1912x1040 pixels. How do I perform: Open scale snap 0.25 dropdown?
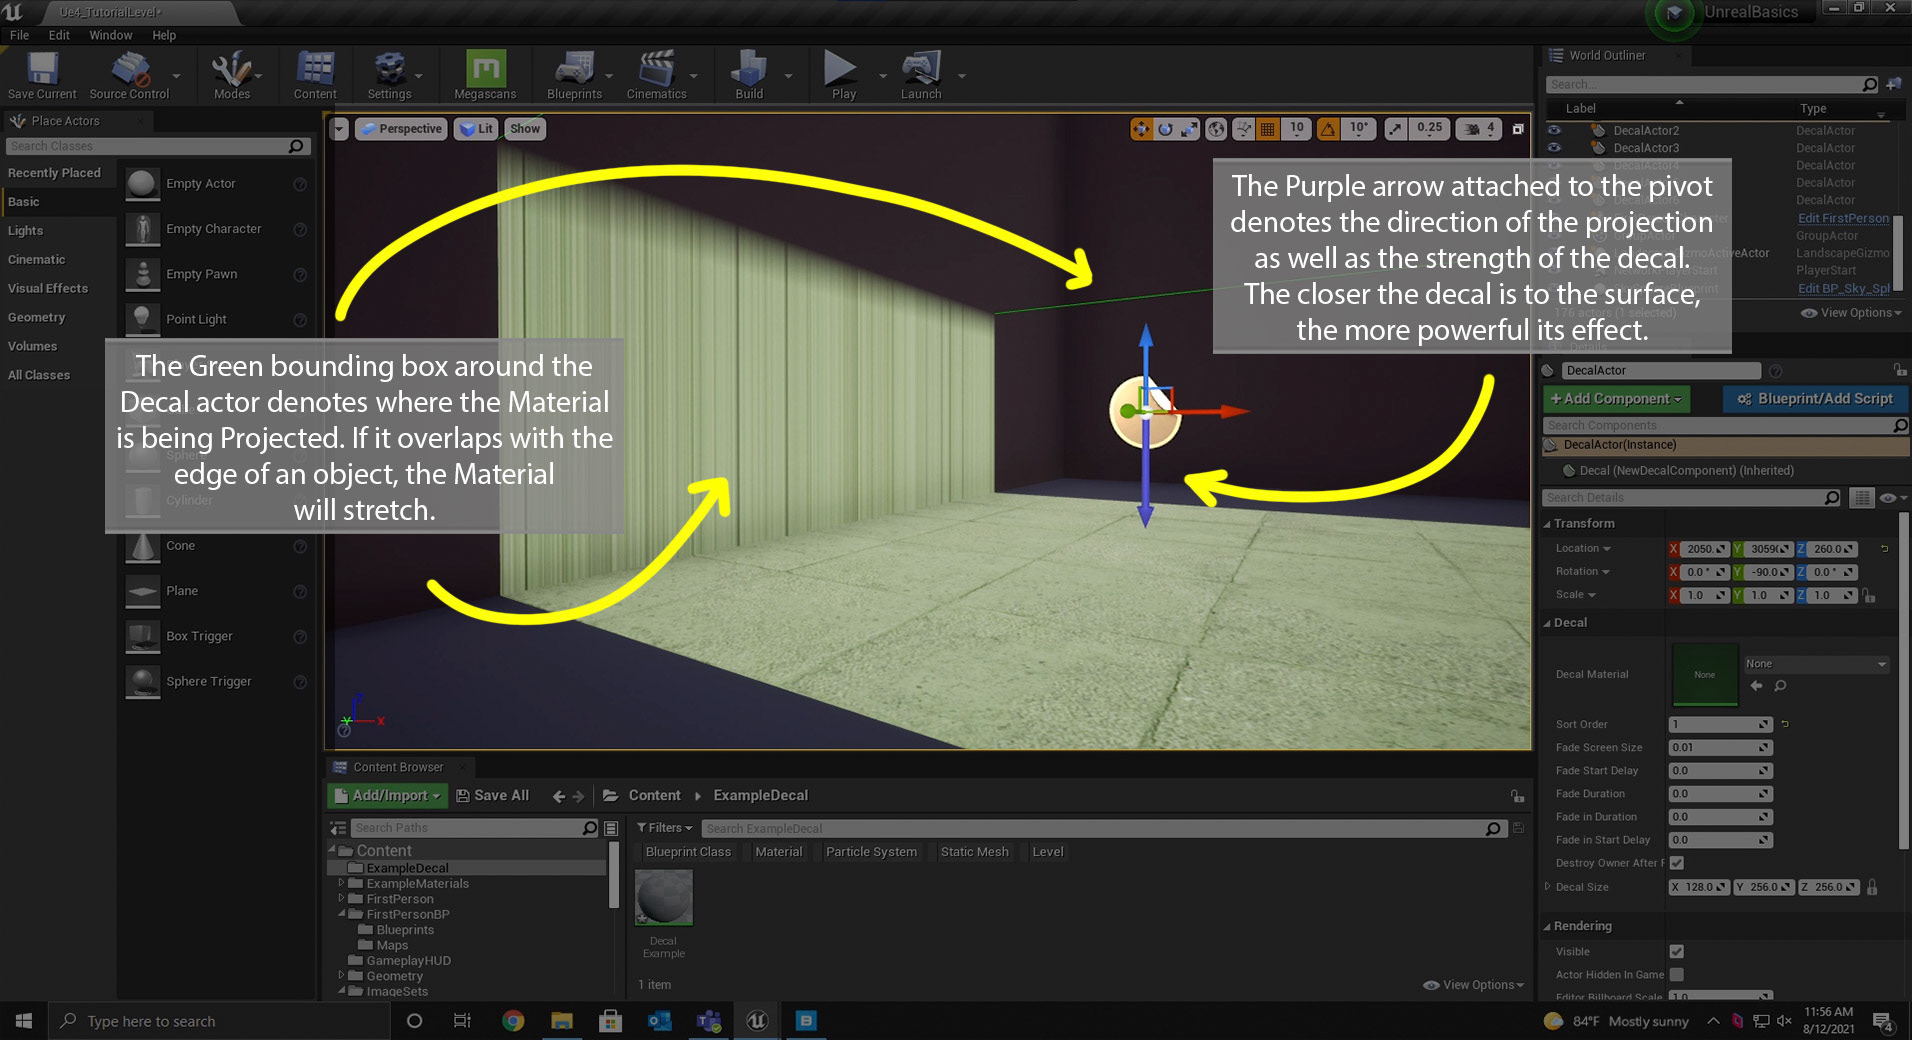pos(1429,129)
